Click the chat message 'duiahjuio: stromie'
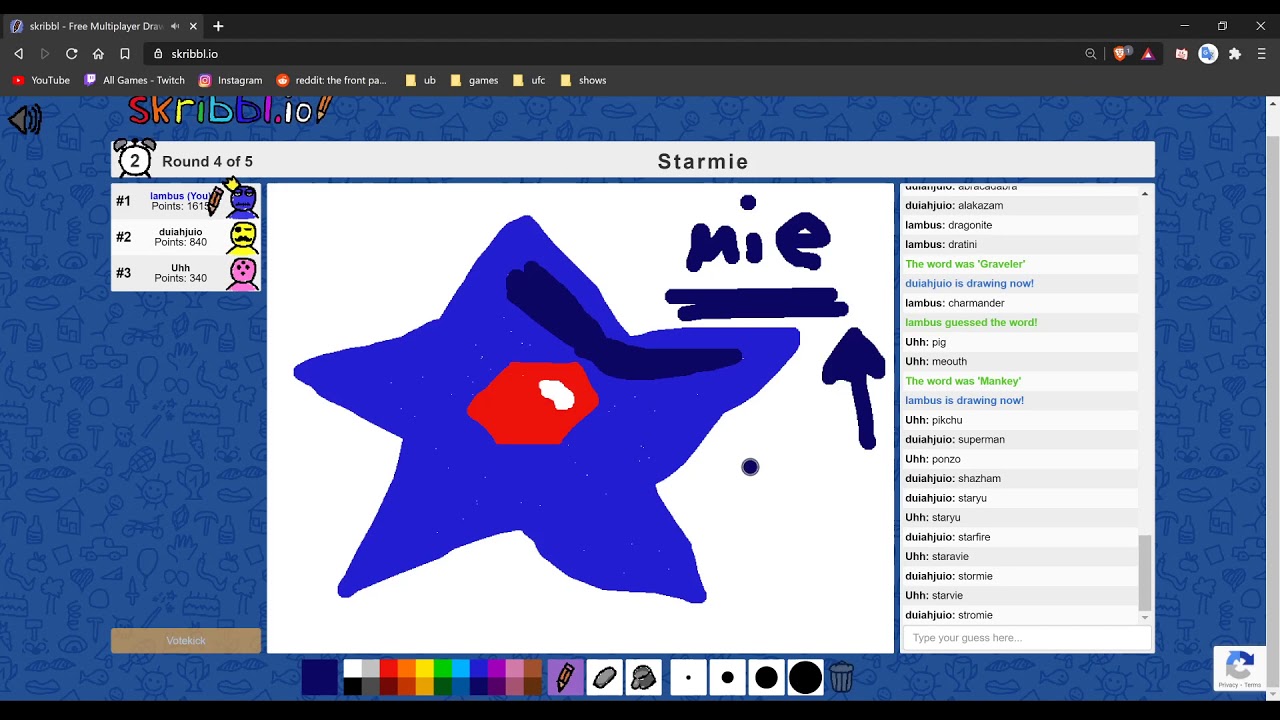Viewport: 1280px width, 720px height. coord(949,615)
